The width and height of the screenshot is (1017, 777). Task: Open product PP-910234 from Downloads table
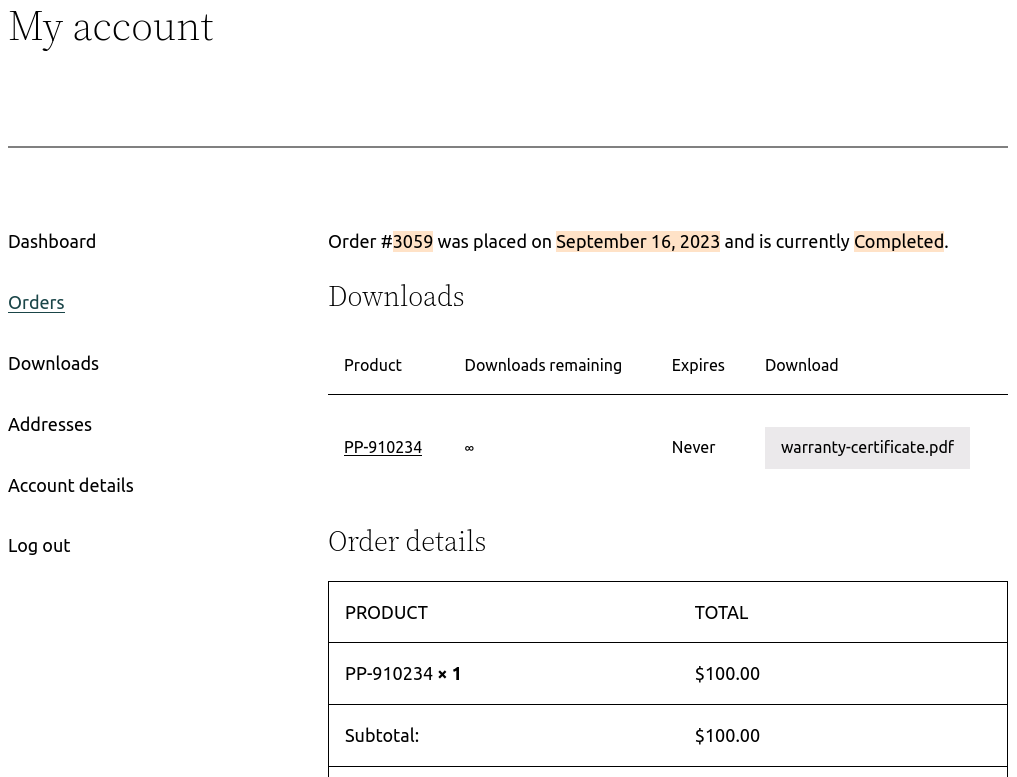click(x=383, y=447)
